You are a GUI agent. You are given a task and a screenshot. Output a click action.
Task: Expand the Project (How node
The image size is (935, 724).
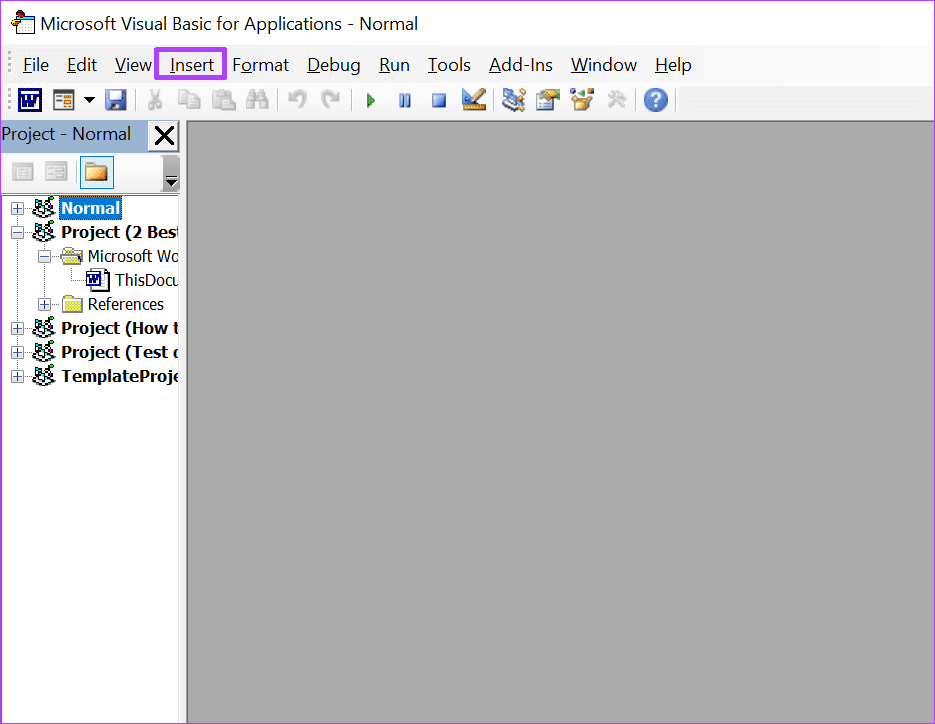click(x=17, y=329)
